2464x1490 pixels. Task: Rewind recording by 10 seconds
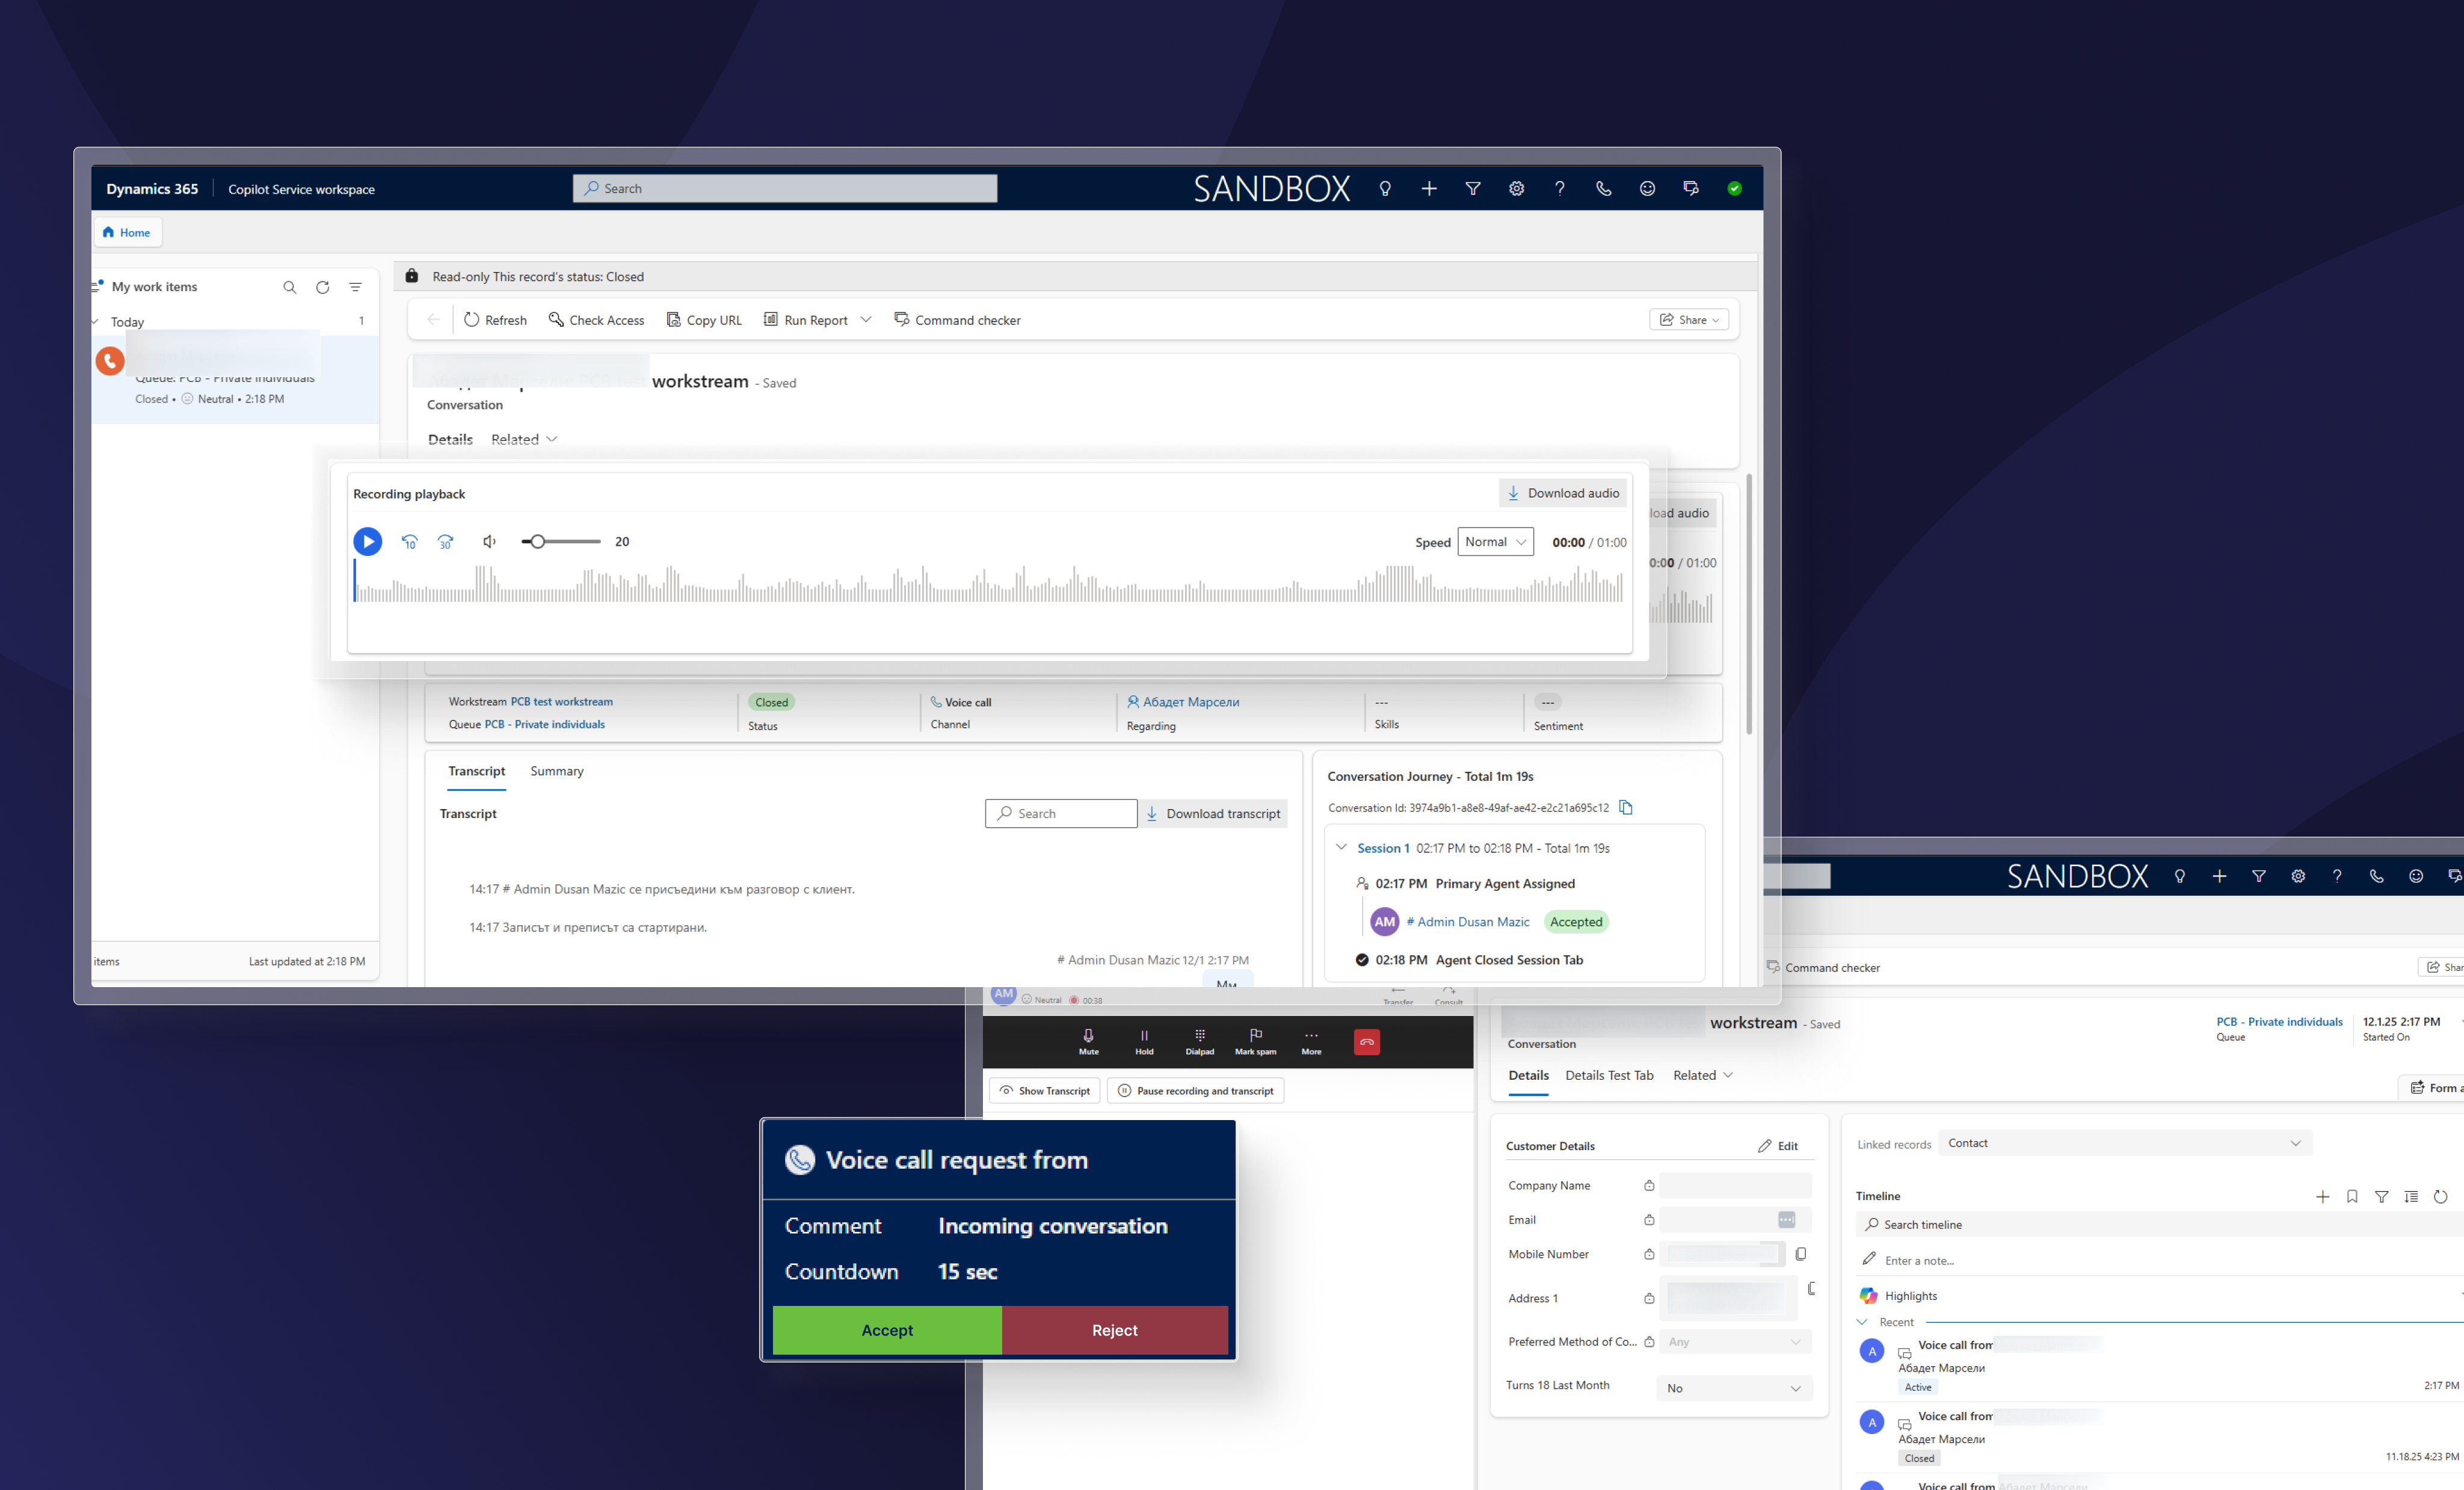(x=409, y=541)
